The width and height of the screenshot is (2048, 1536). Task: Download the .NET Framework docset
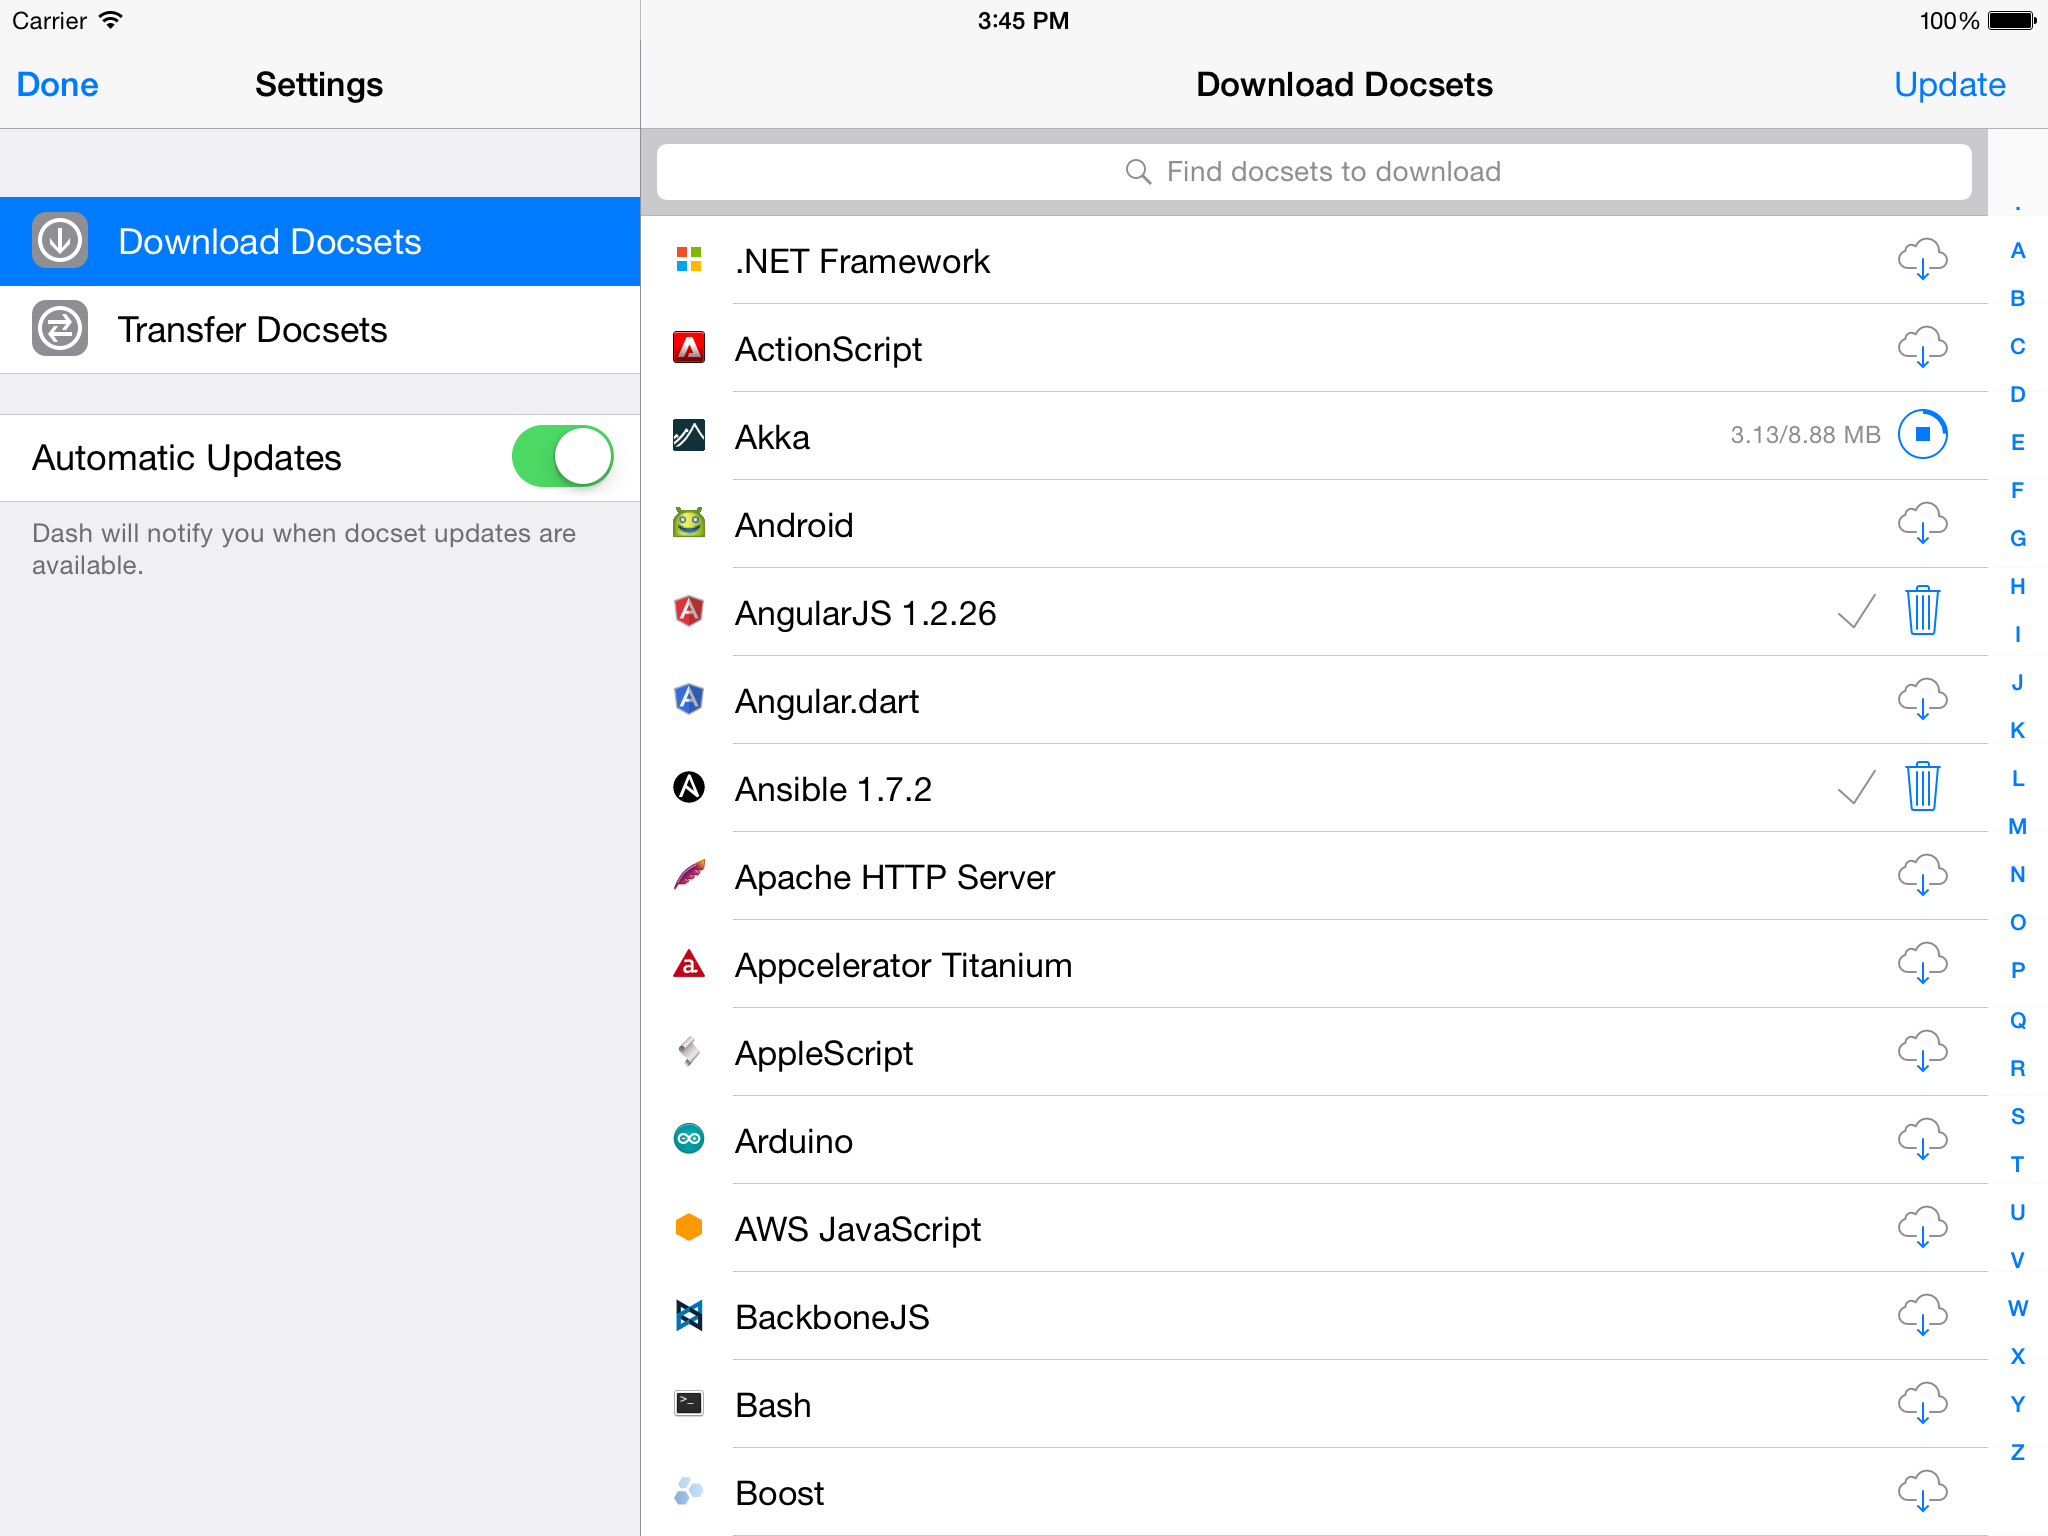pos(1922,260)
